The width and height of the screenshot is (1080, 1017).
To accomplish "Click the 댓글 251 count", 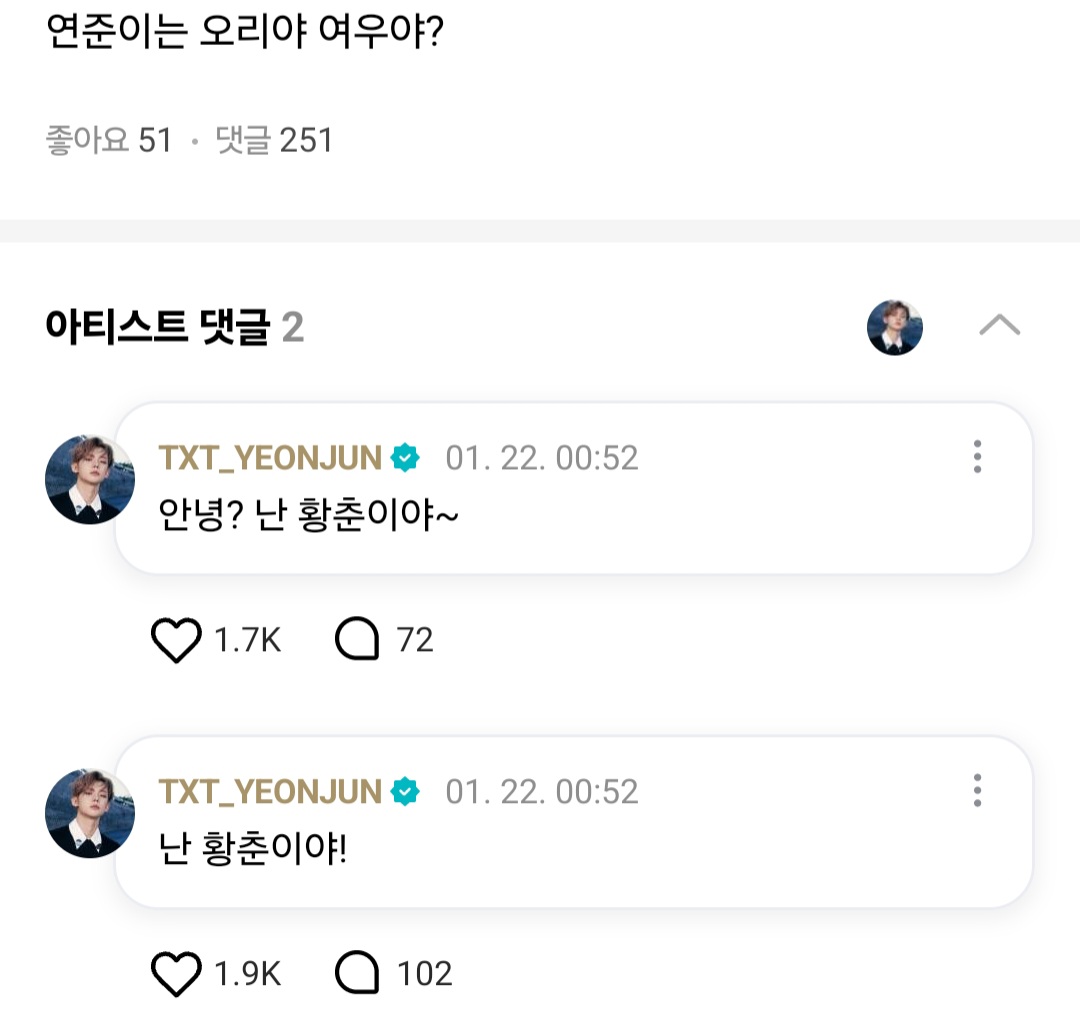I will pos(275,141).
